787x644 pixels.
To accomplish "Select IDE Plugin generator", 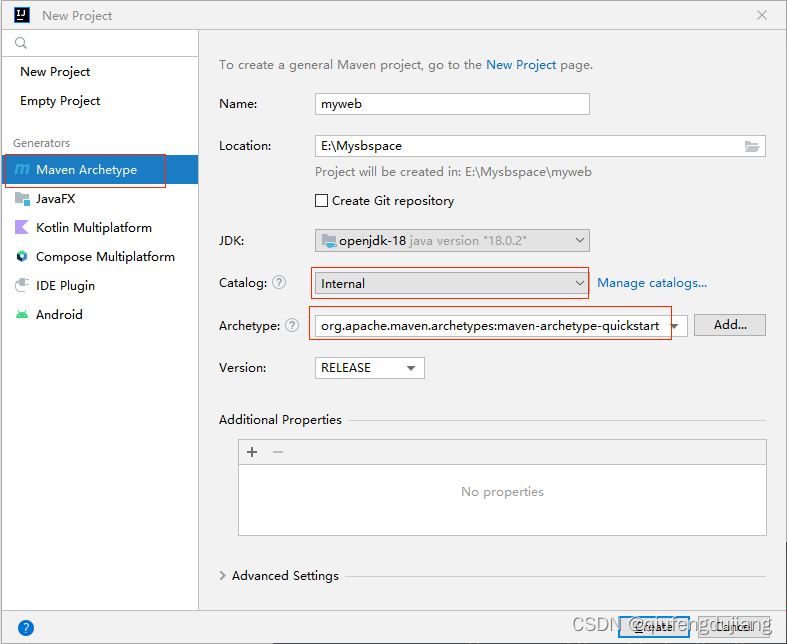I will [x=100, y=286].
